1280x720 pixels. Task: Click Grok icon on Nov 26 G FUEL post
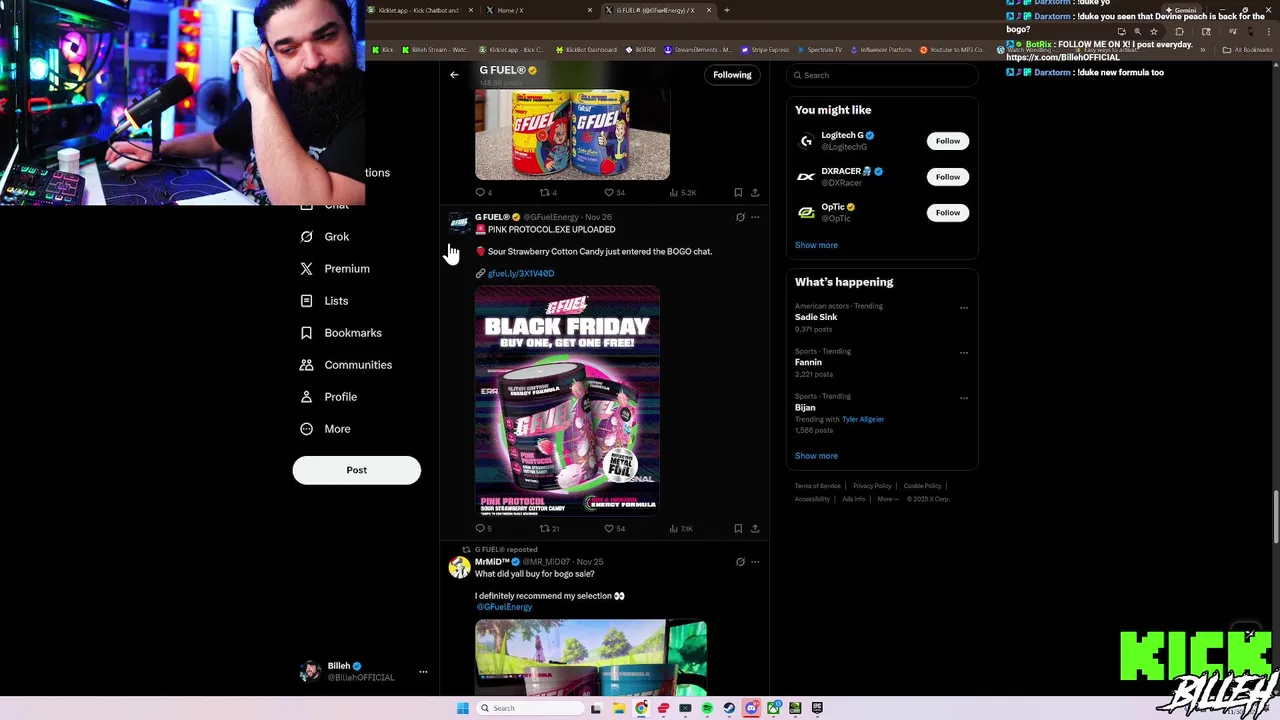(740, 217)
